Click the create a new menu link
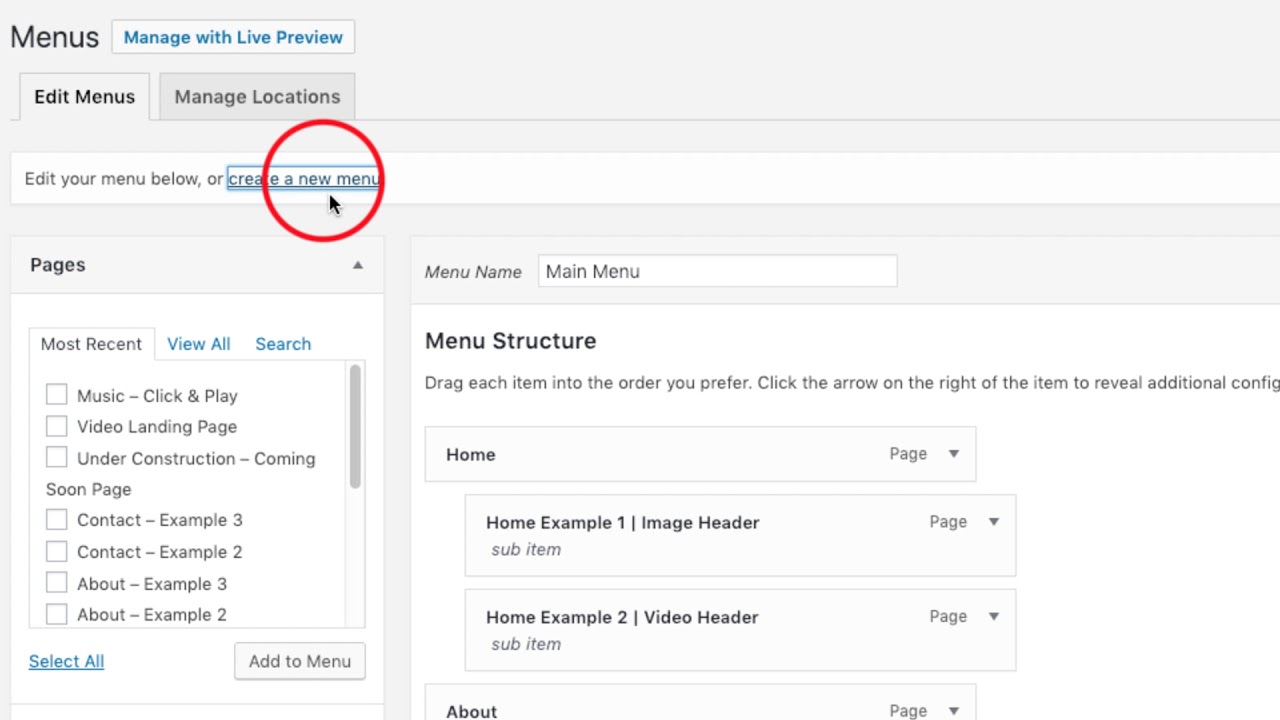The width and height of the screenshot is (1280, 720). click(304, 179)
